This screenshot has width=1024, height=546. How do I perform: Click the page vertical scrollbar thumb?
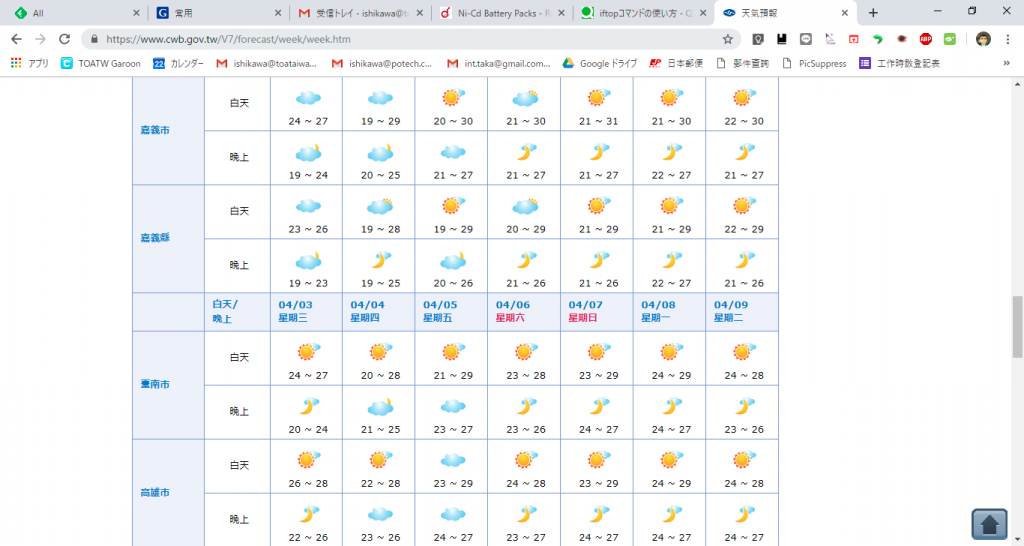[1017, 327]
